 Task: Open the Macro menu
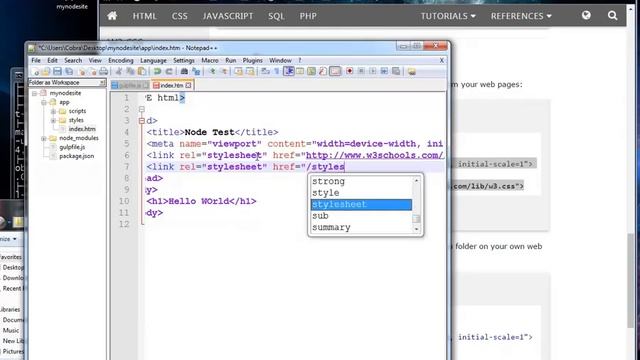(210, 60)
